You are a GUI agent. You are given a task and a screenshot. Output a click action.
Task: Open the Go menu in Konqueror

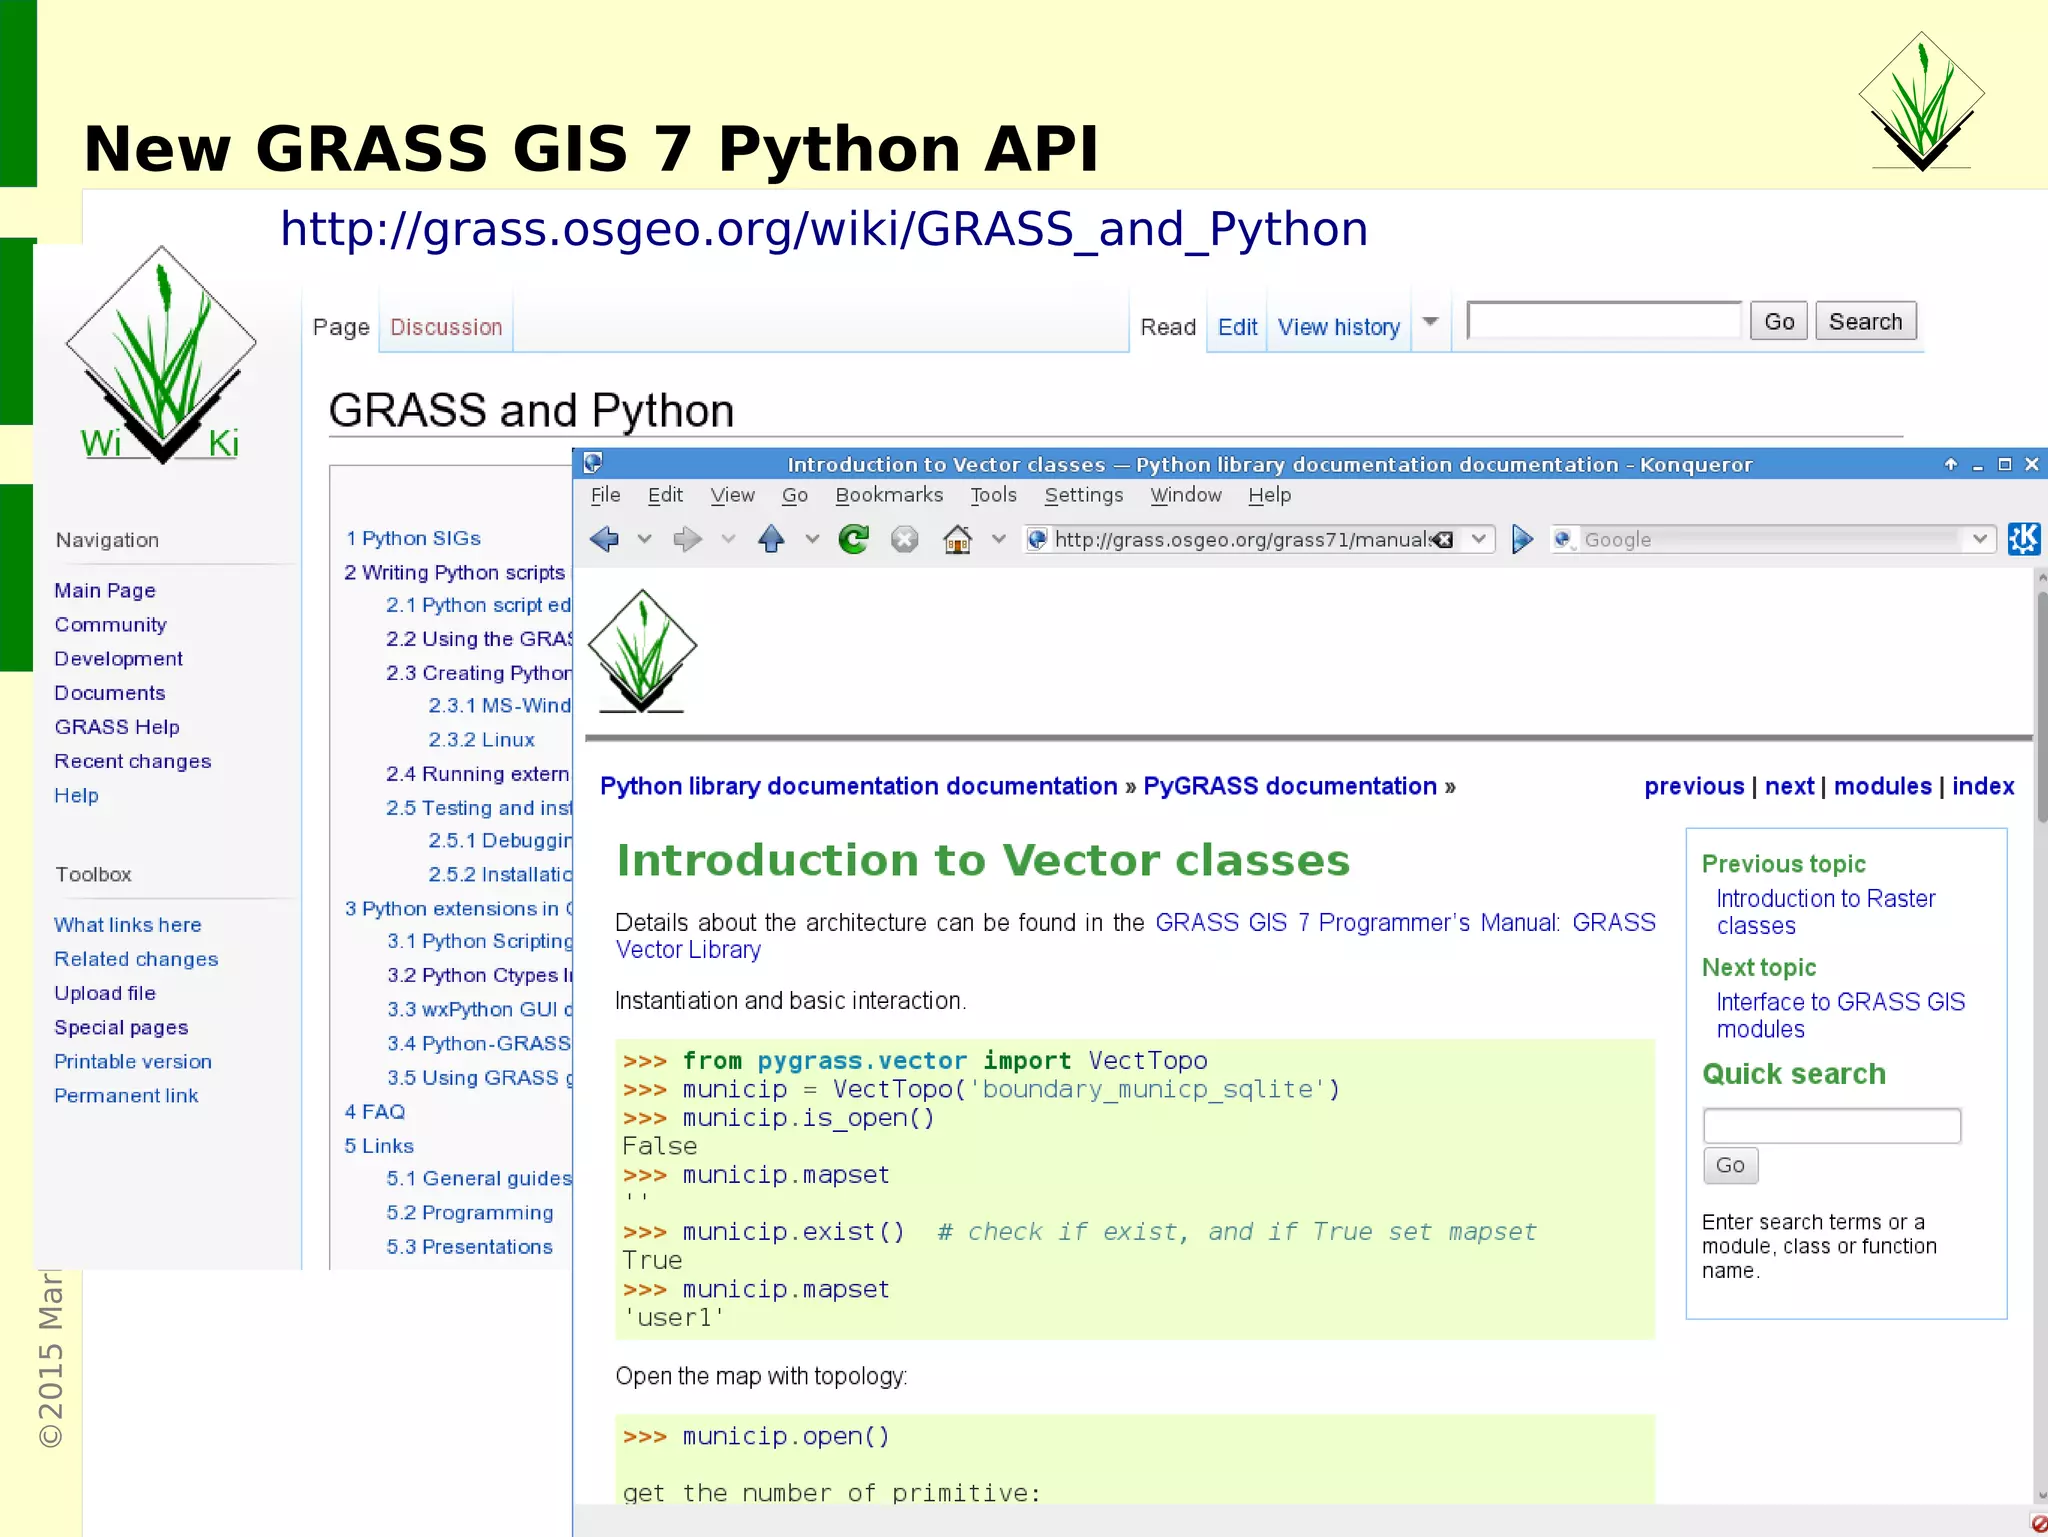[x=795, y=495]
